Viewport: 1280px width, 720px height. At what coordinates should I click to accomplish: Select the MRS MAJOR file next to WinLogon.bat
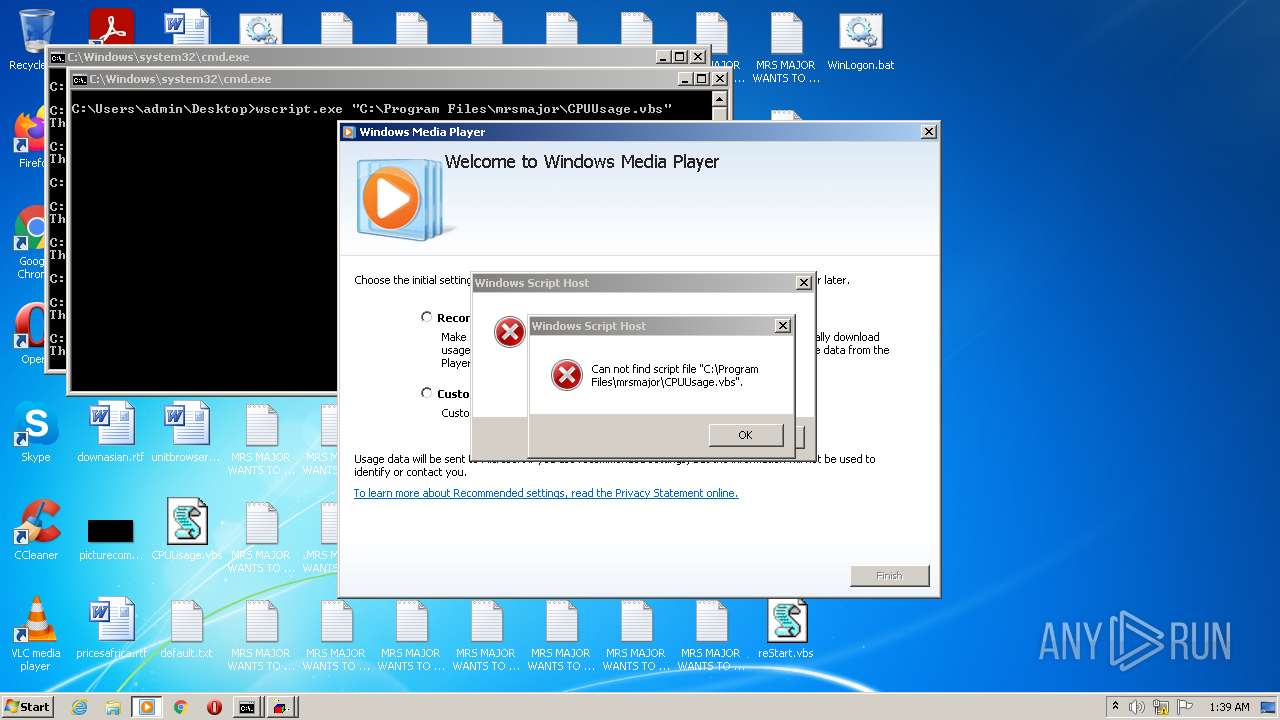click(x=786, y=48)
